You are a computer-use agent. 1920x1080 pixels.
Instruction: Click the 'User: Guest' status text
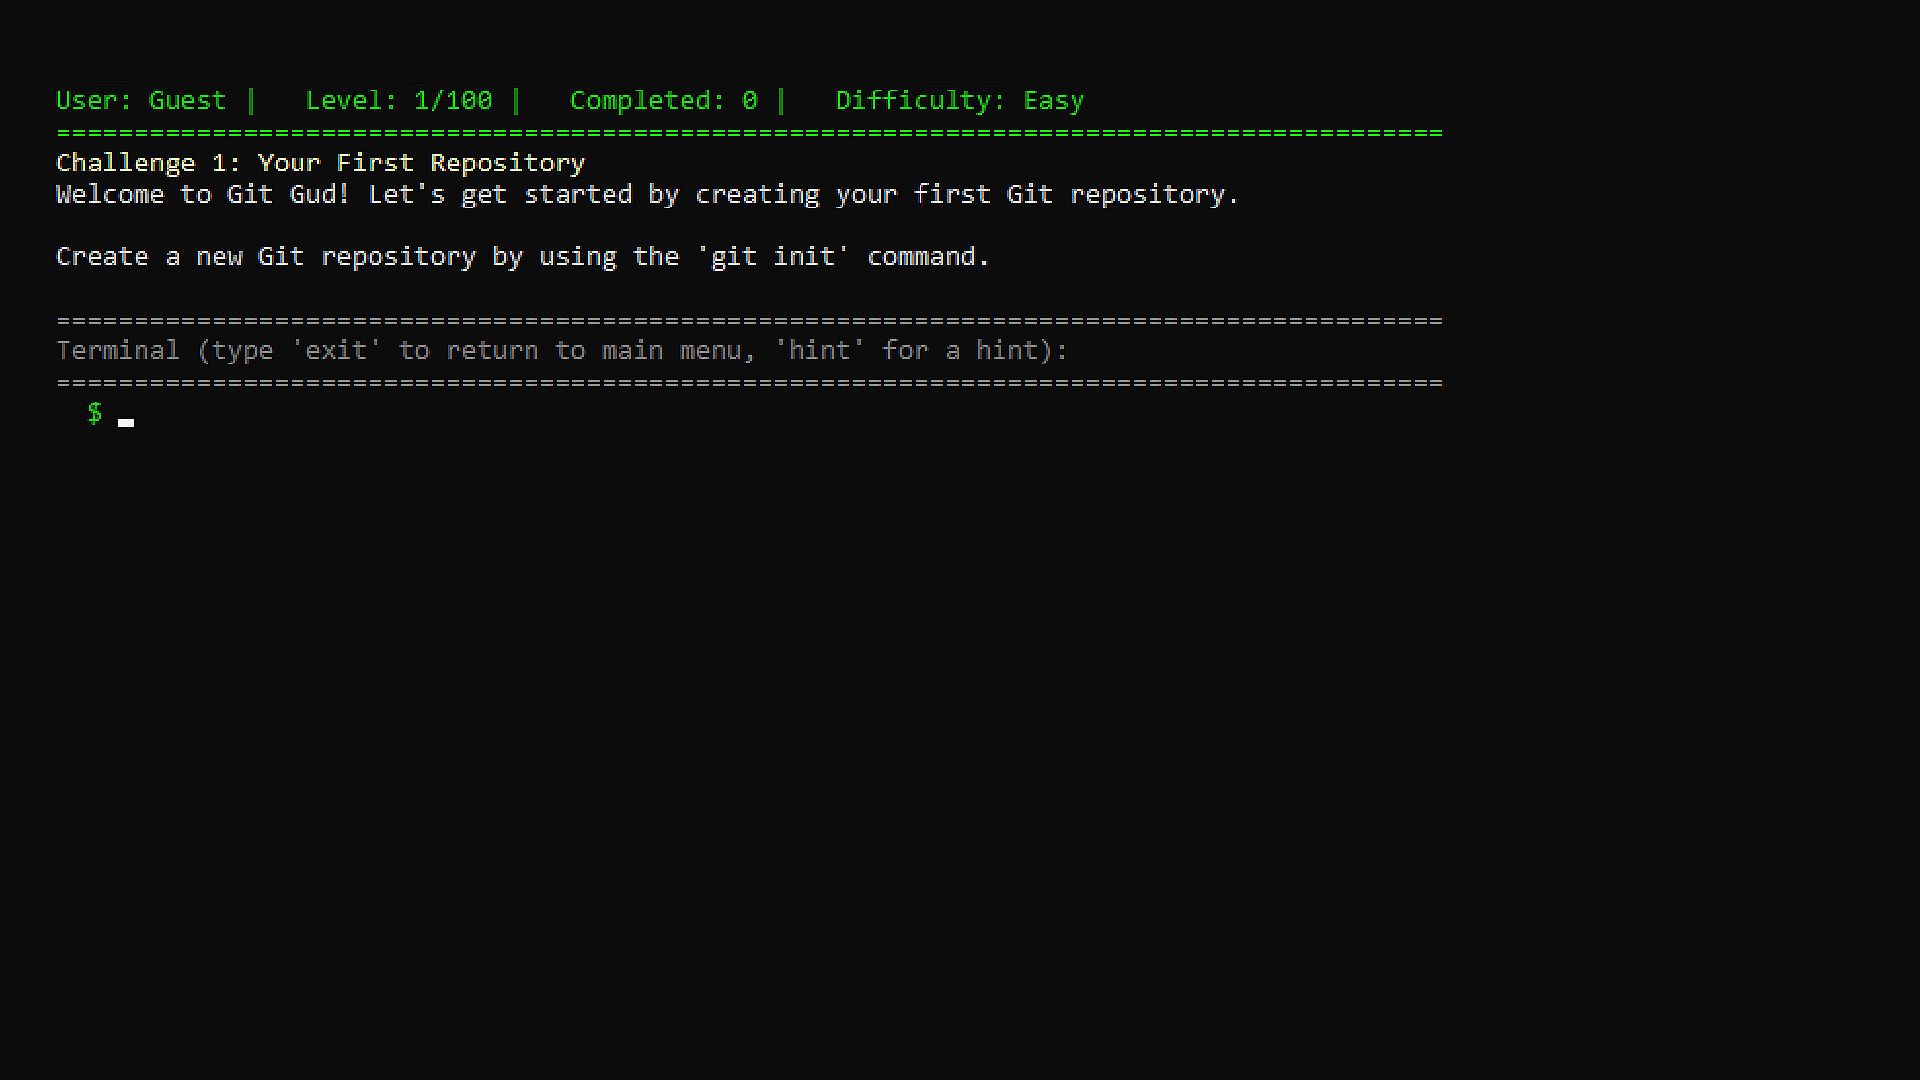coord(140,101)
